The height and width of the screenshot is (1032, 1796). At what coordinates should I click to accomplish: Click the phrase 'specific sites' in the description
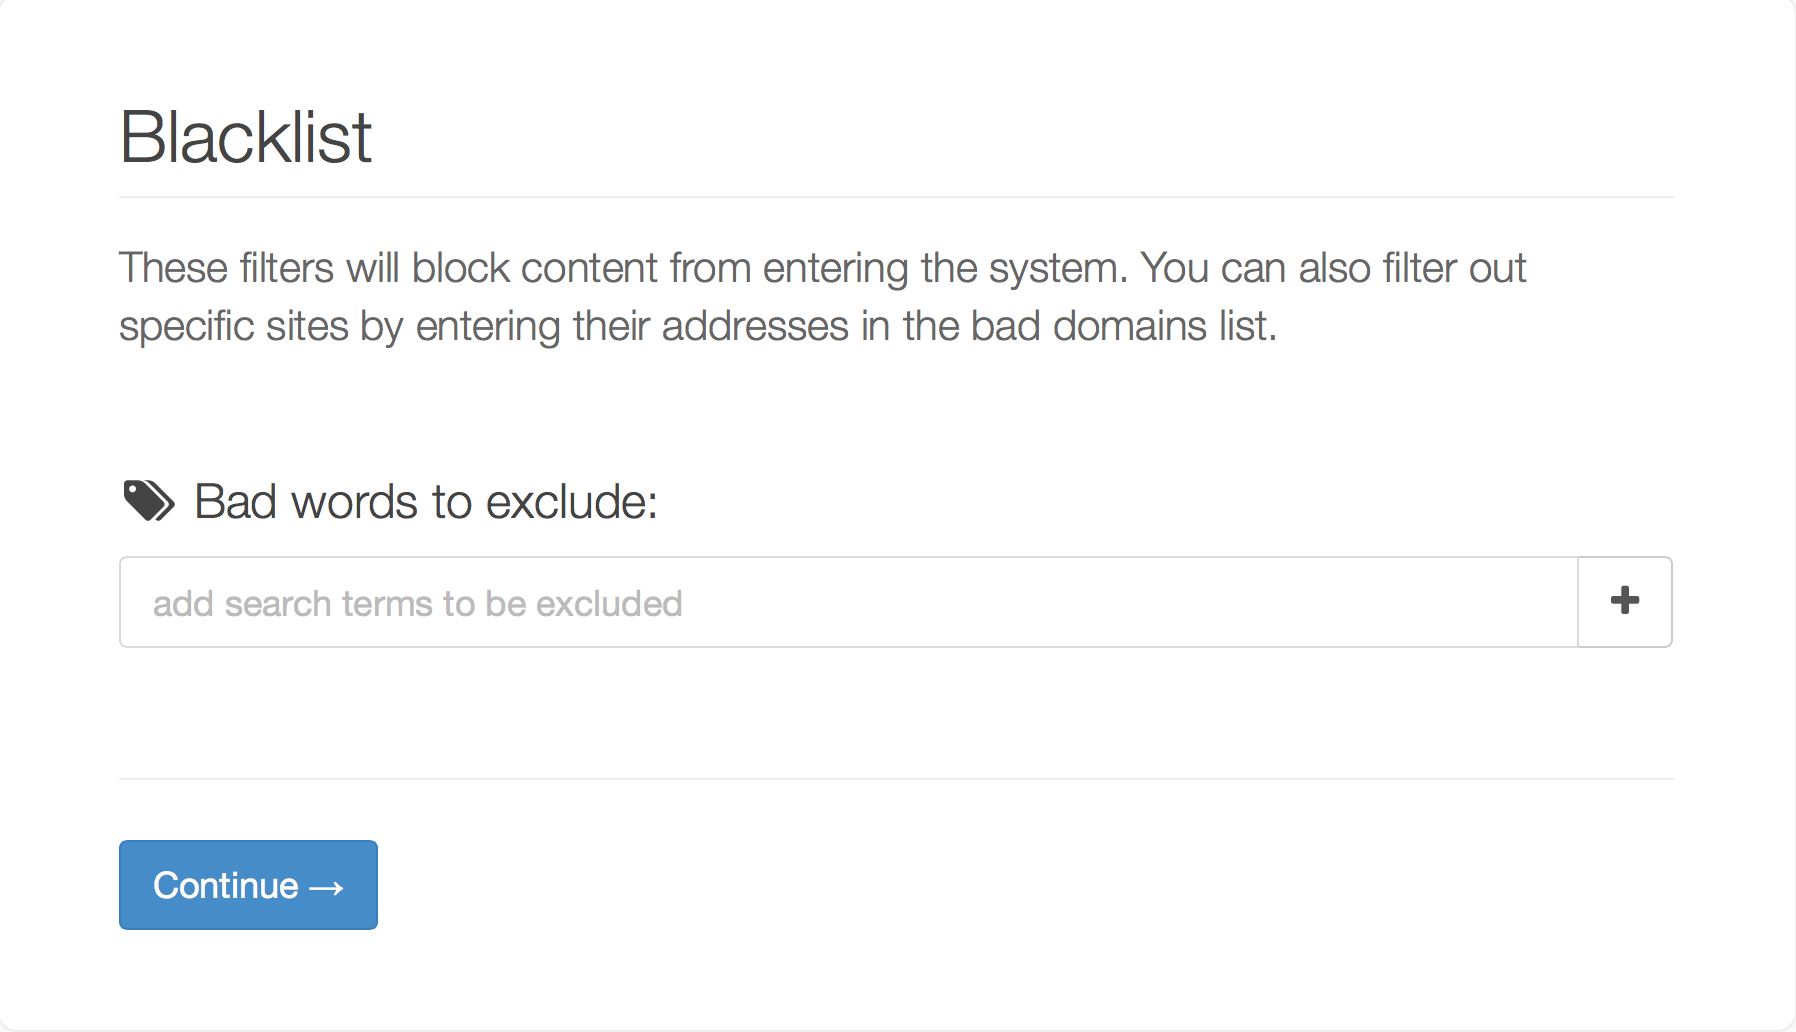point(233,326)
